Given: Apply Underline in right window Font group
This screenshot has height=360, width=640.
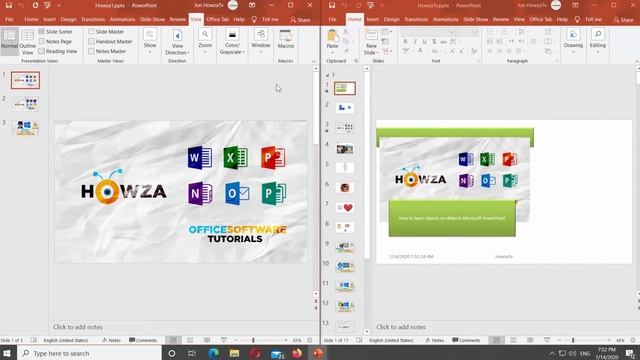Looking at the screenshot, I should [424, 42].
